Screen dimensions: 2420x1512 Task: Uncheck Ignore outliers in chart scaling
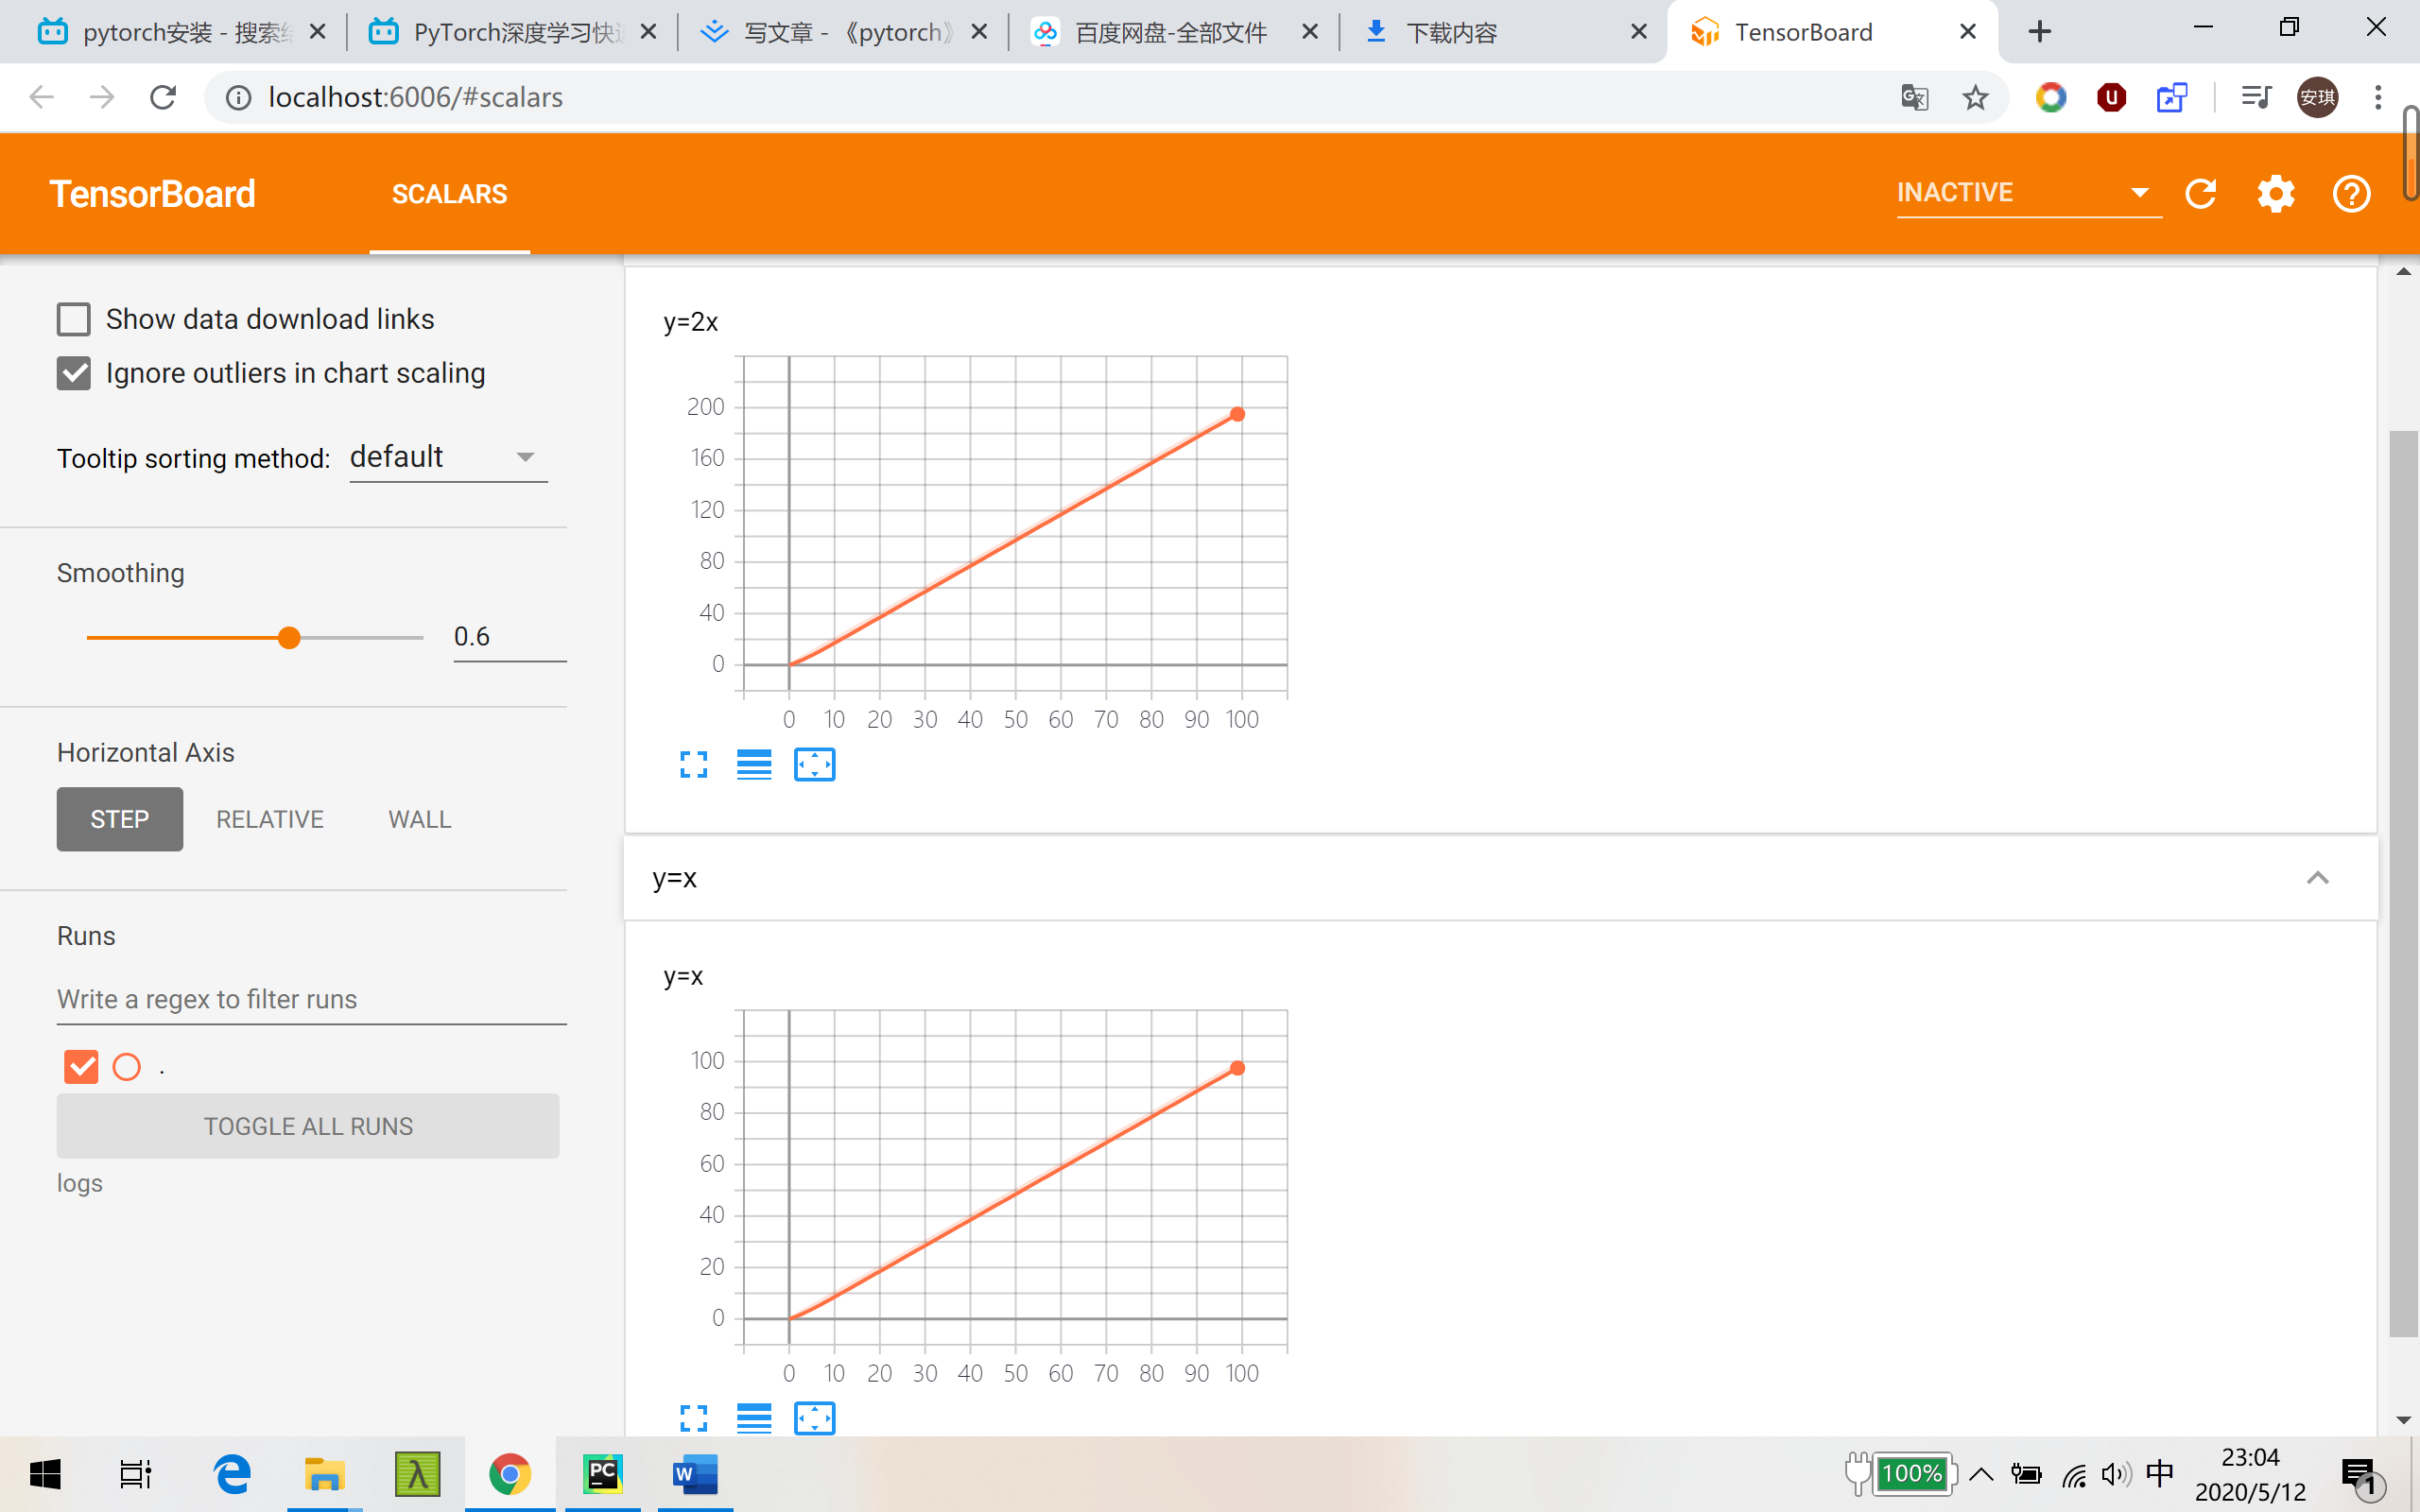tap(74, 374)
